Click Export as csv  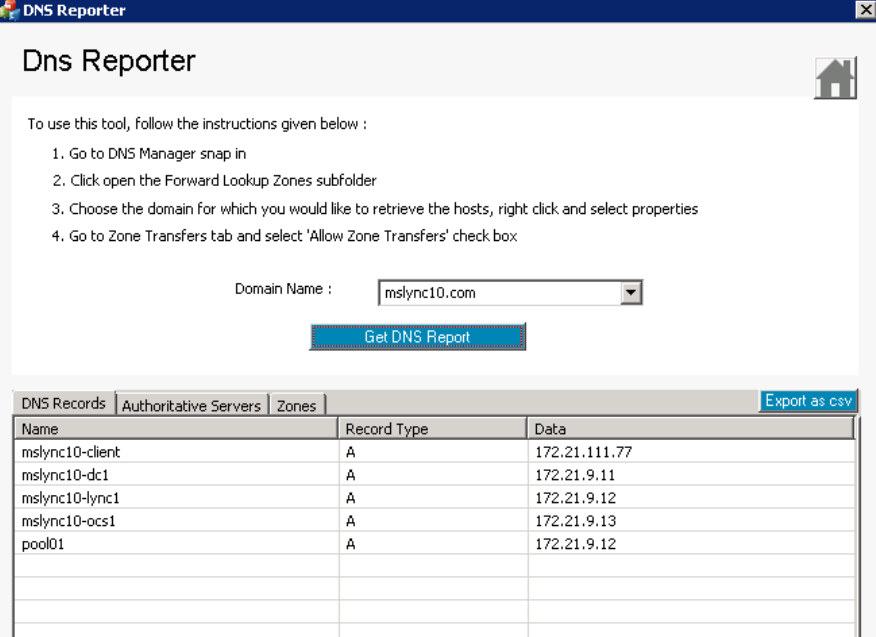[x=808, y=399]
